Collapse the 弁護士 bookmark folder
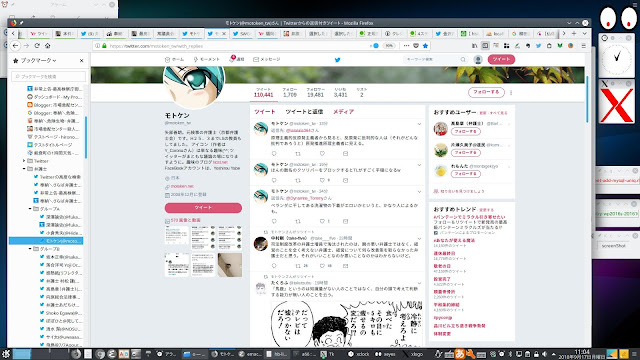640x360 pixels. pyautogui.click(x=24, y=169)
